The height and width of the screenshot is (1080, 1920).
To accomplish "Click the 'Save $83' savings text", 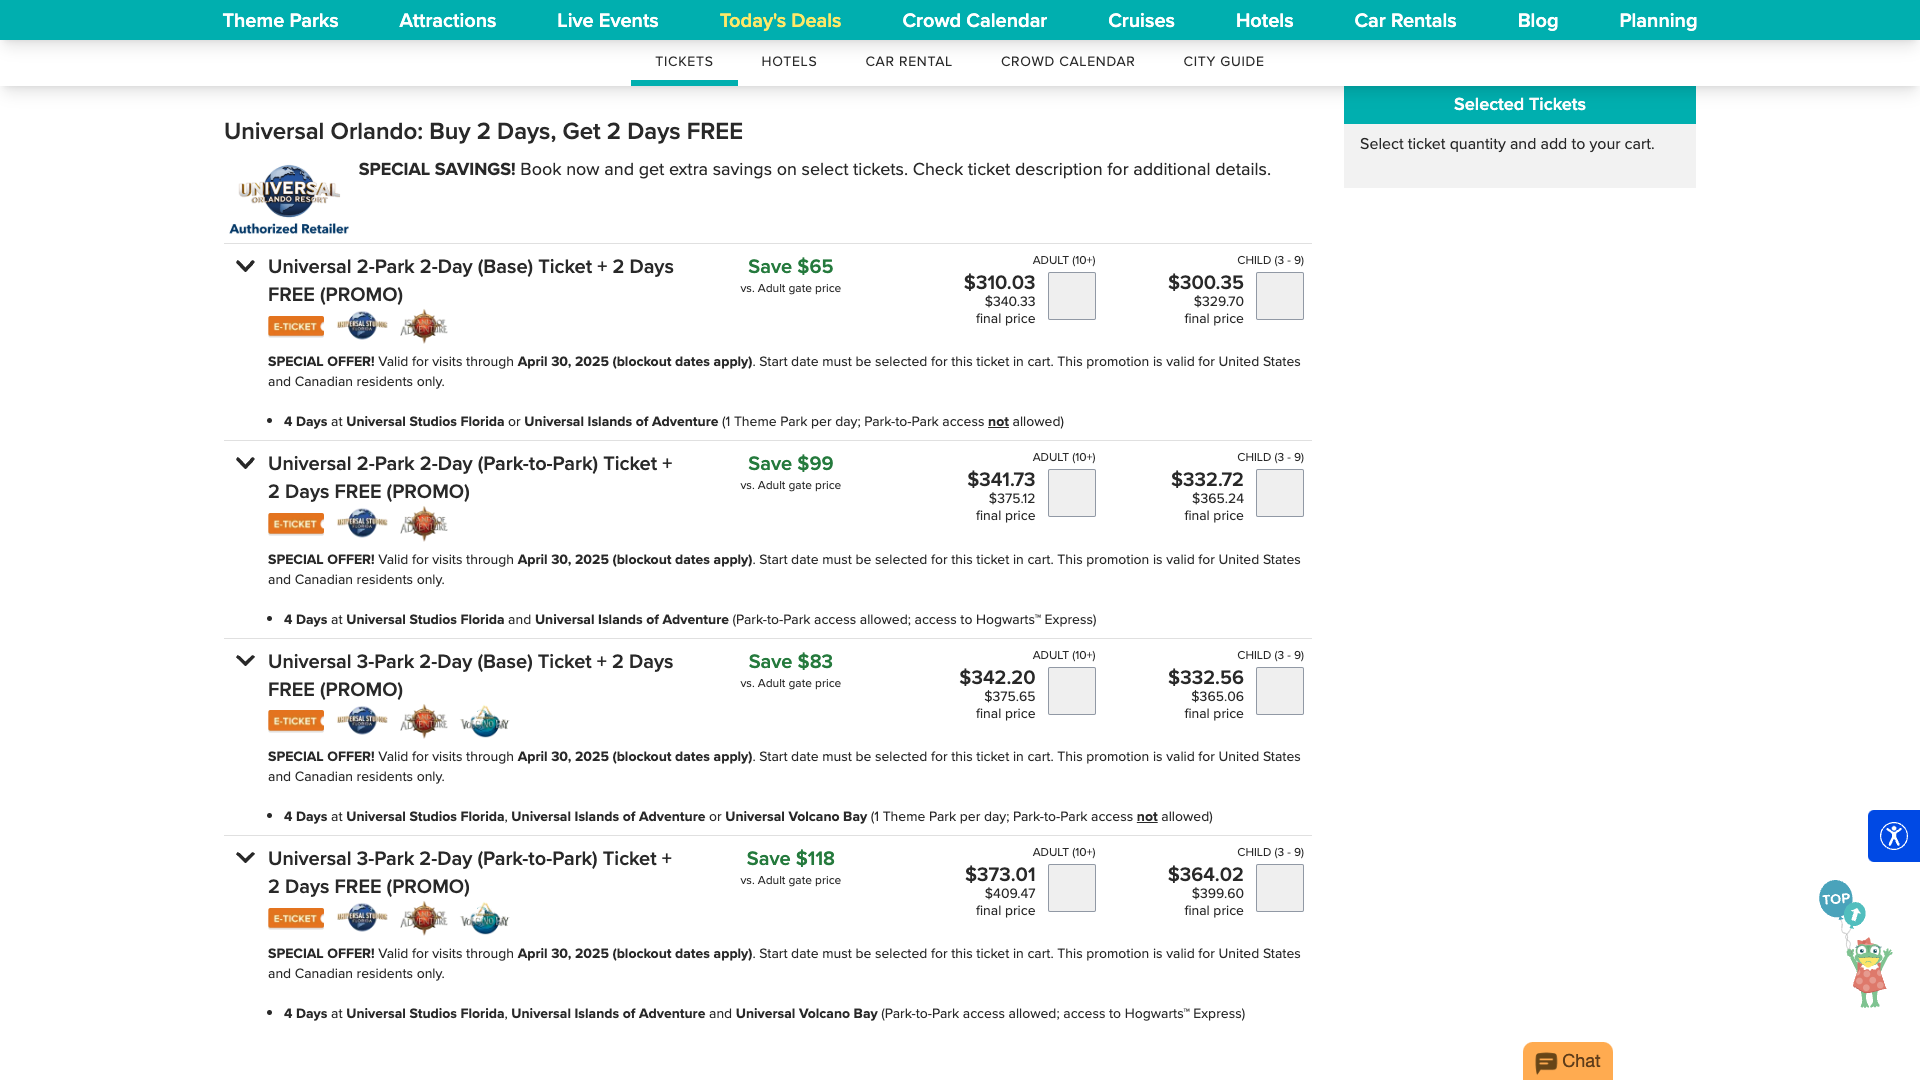I will pyautogui.click(x=790, y=661).
